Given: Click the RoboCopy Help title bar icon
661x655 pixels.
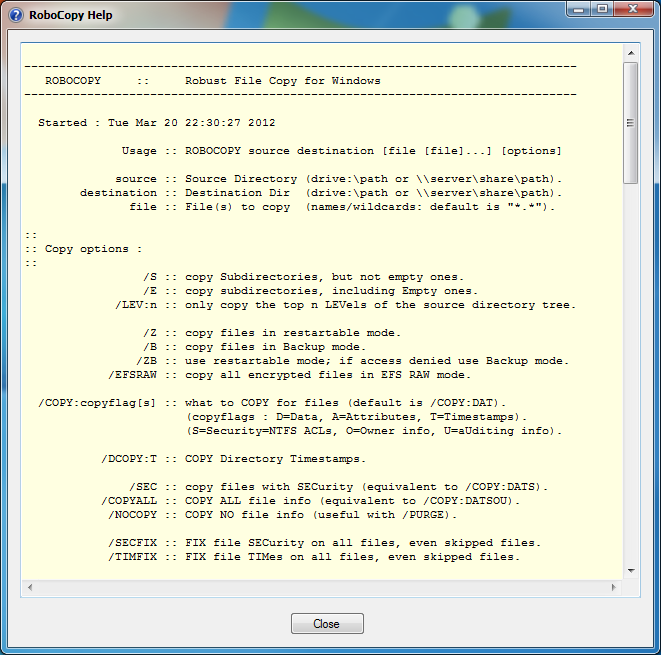Looking at the screenshot, I should pos(16,15).
